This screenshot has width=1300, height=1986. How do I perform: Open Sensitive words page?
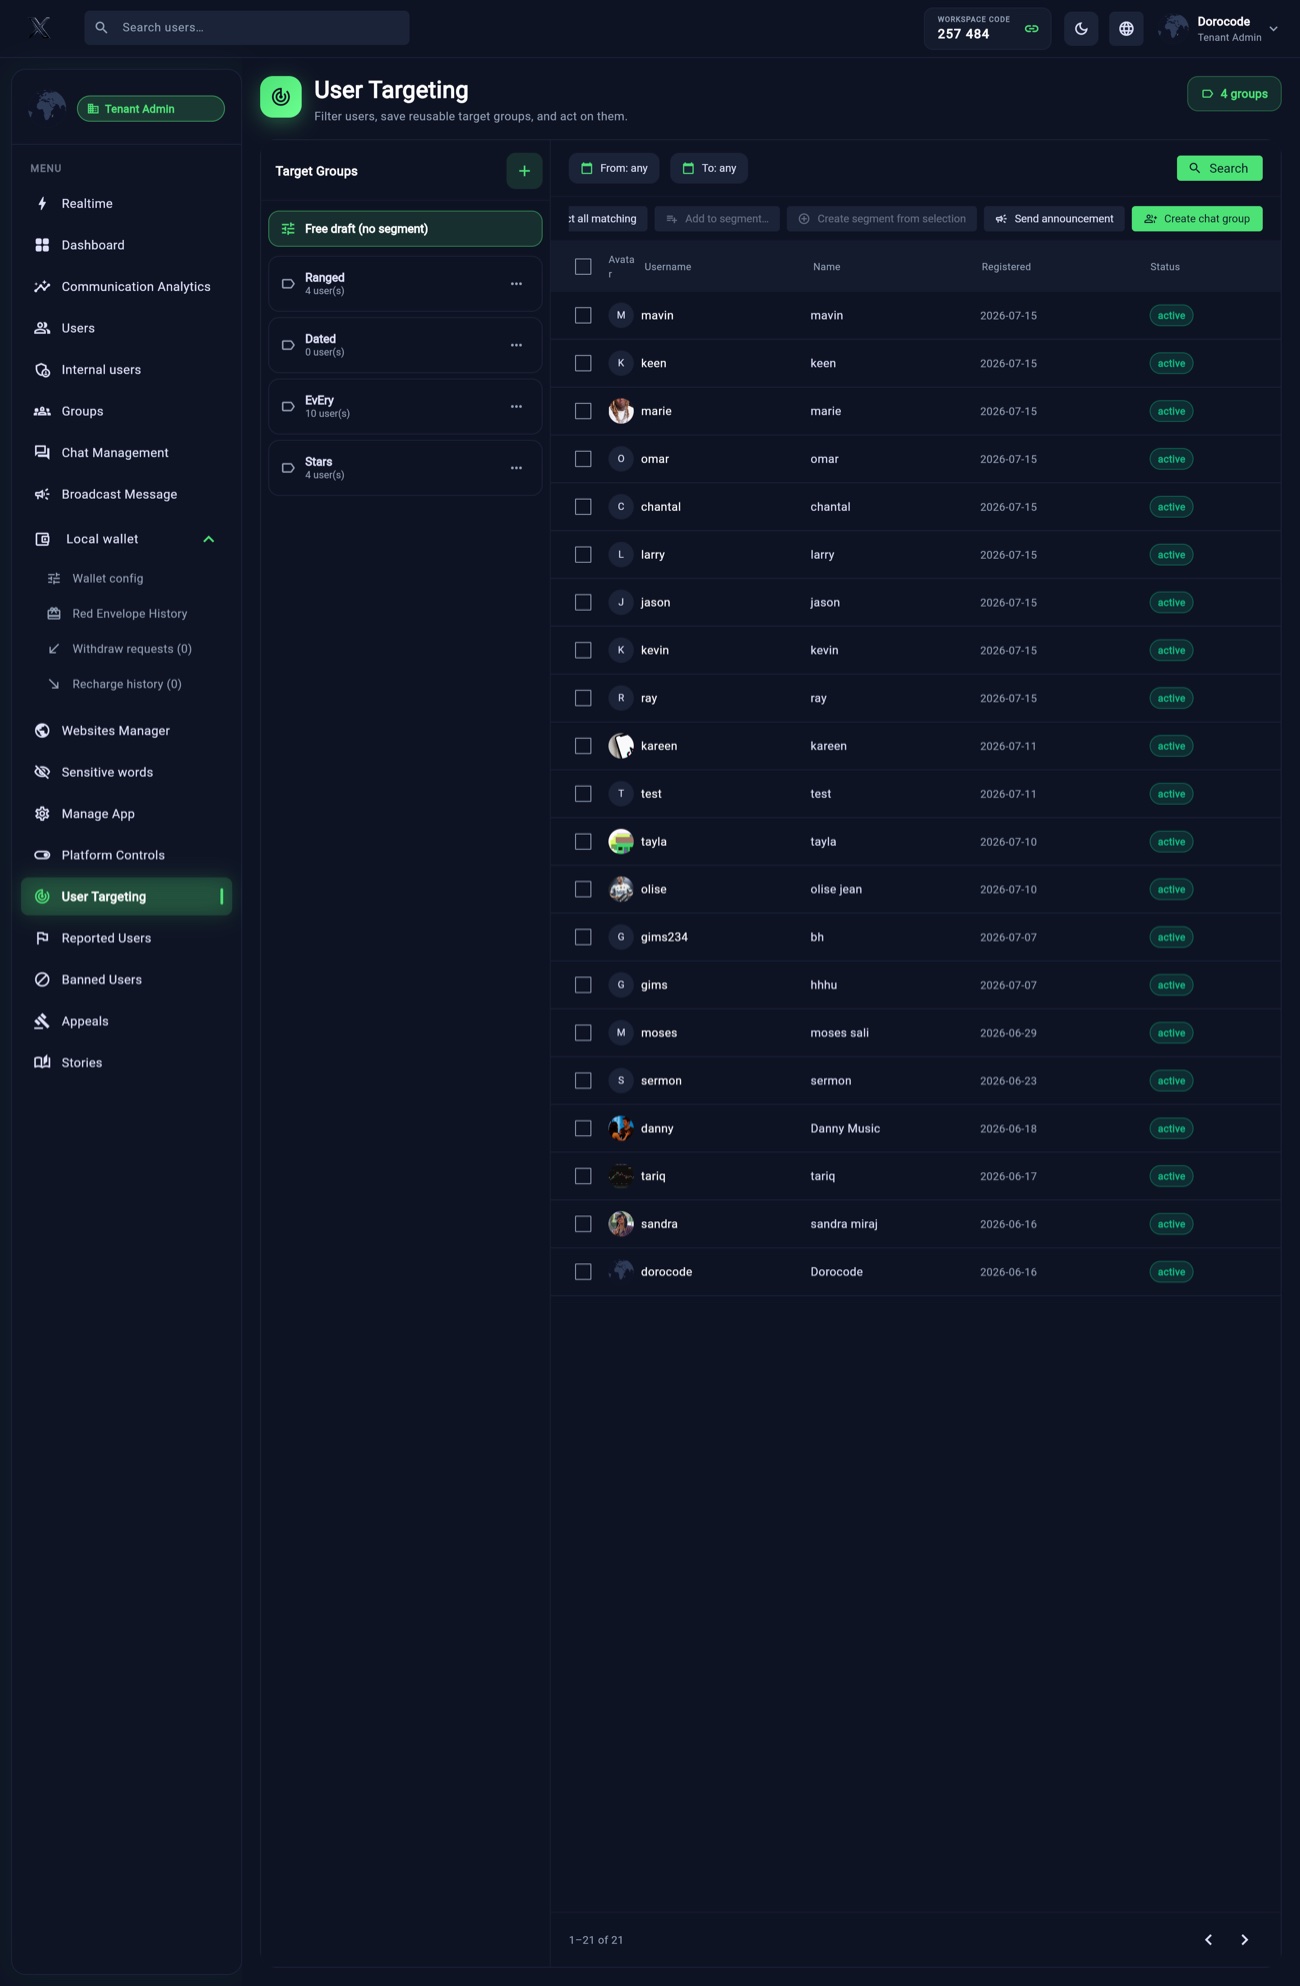pyautogui.click(x=126, y=772)
